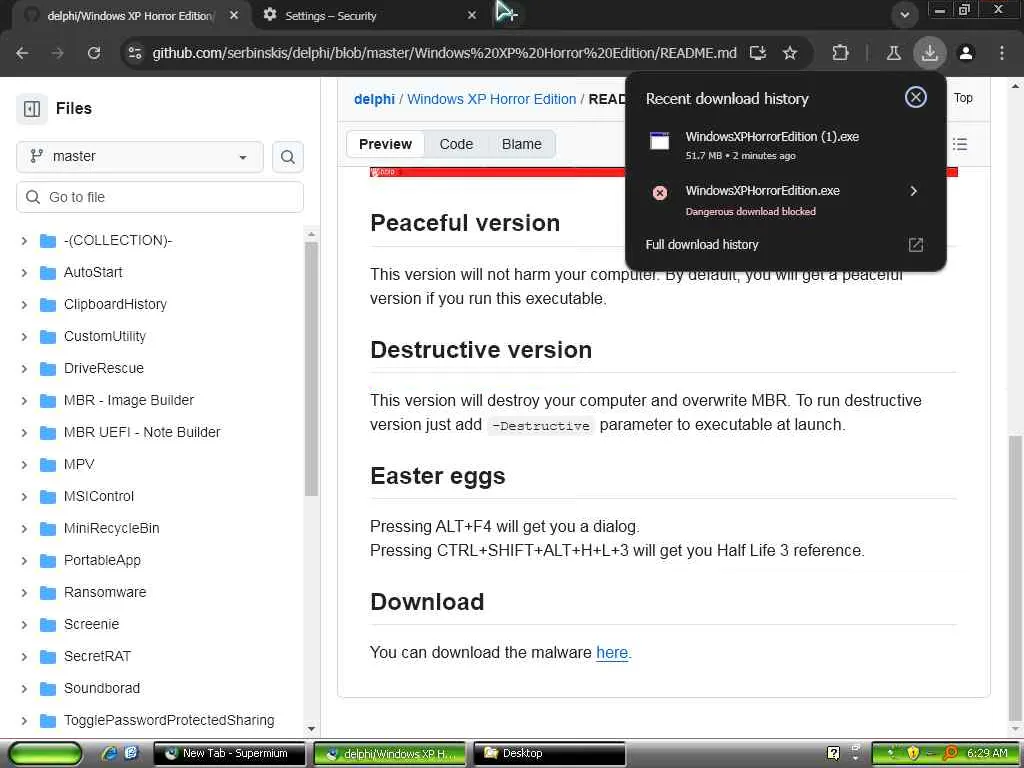
Task: Search files with magnifier button
Action: [x=287, y=157]
